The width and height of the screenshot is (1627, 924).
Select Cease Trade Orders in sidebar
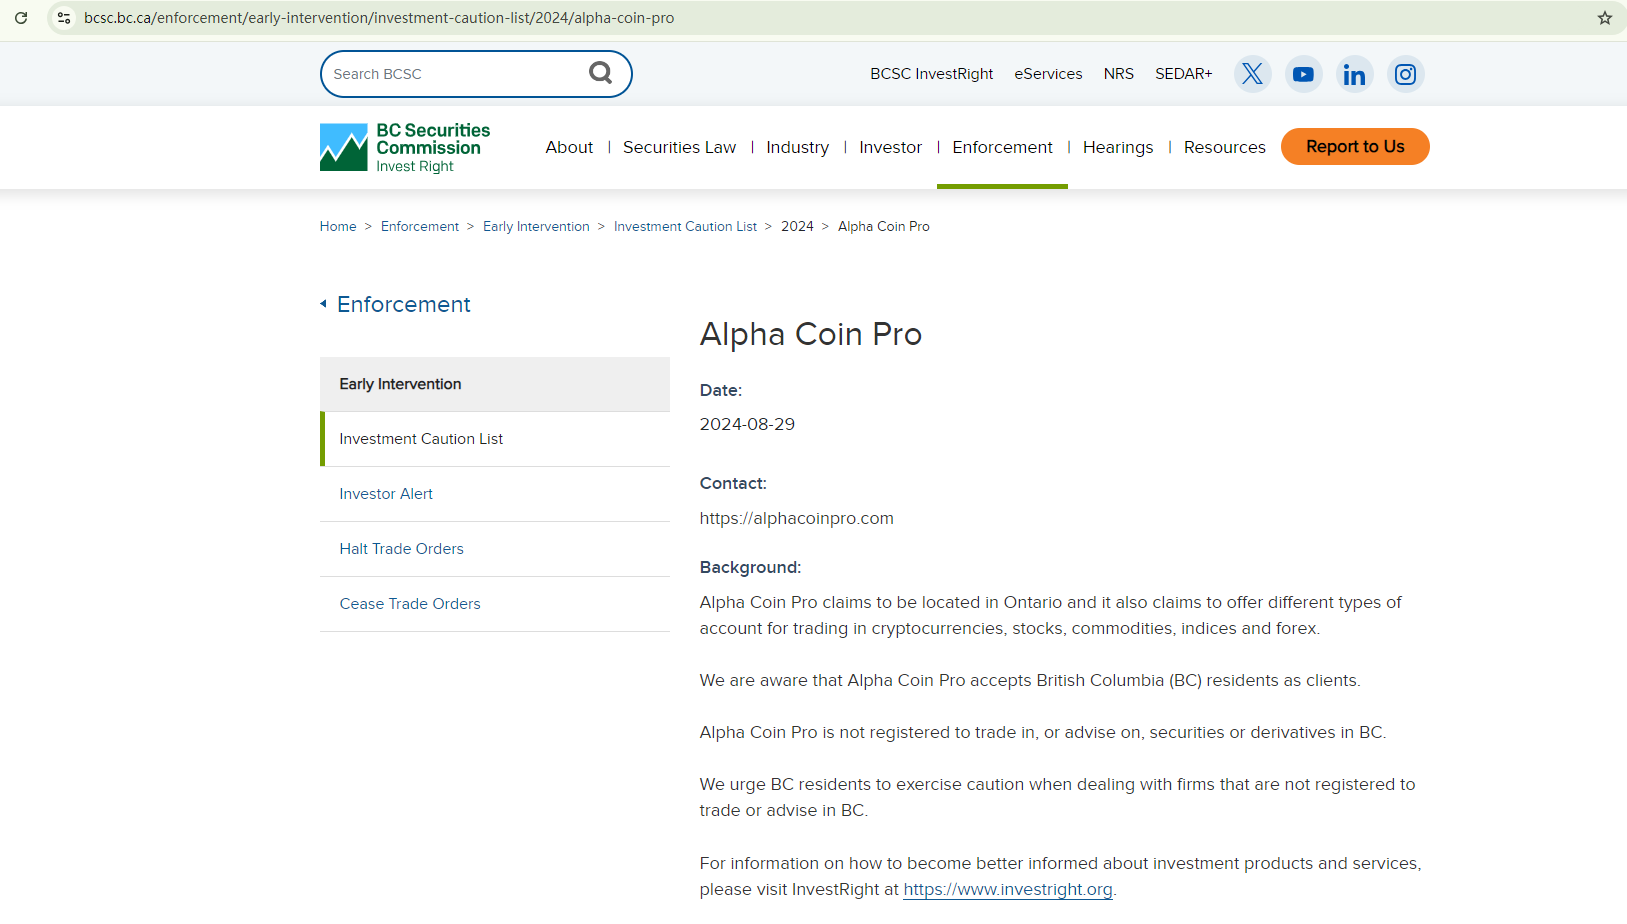(410, 604)
